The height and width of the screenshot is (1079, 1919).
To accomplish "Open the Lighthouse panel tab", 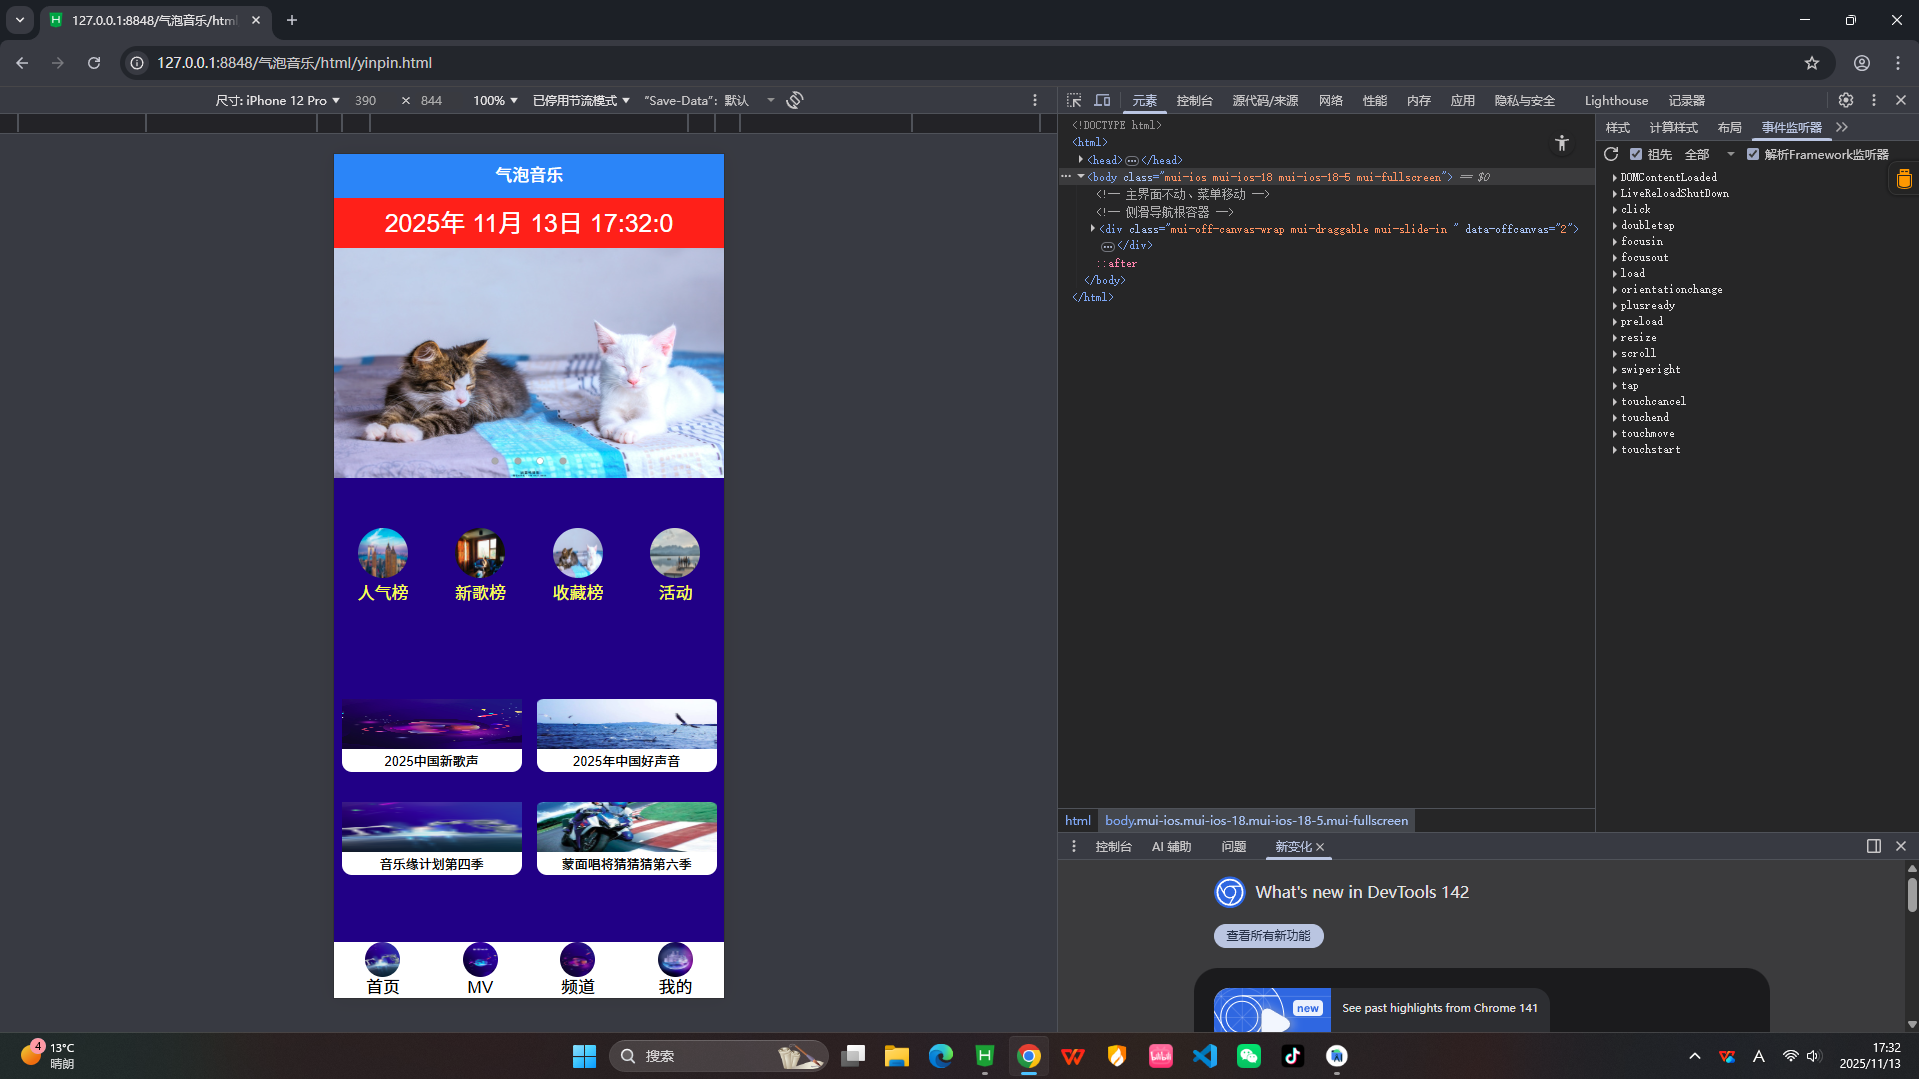I will point(1616,100).
